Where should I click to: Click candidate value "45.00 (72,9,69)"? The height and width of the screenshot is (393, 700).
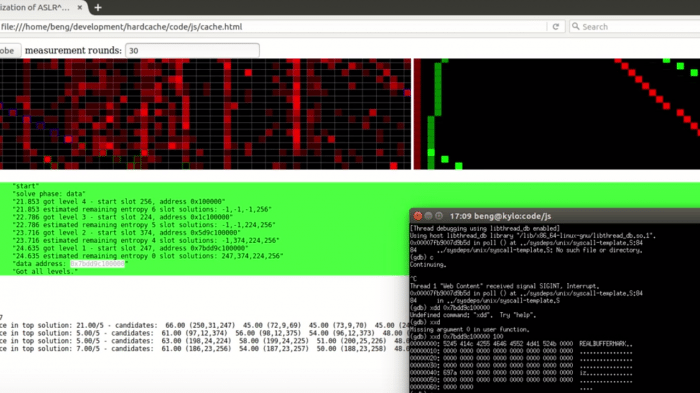click(x=272, y=326)
